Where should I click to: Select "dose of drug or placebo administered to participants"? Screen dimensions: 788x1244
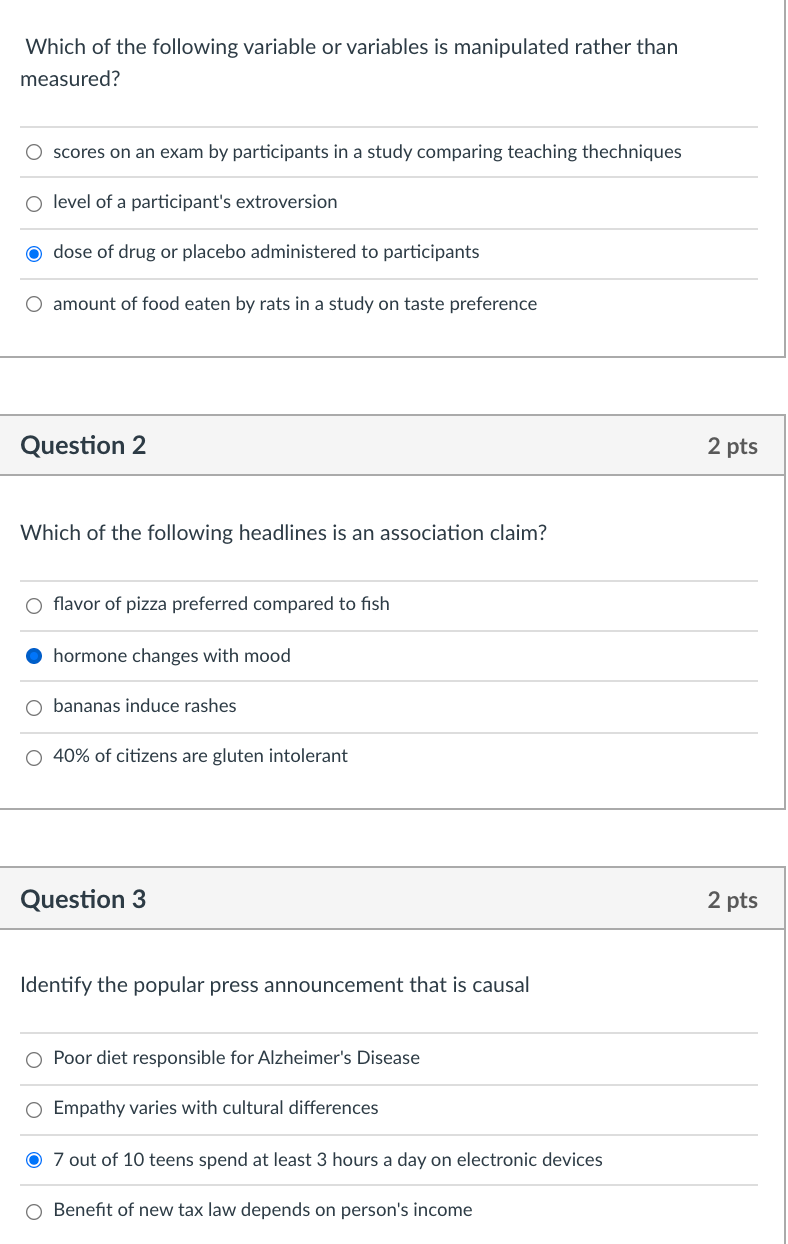33,253
